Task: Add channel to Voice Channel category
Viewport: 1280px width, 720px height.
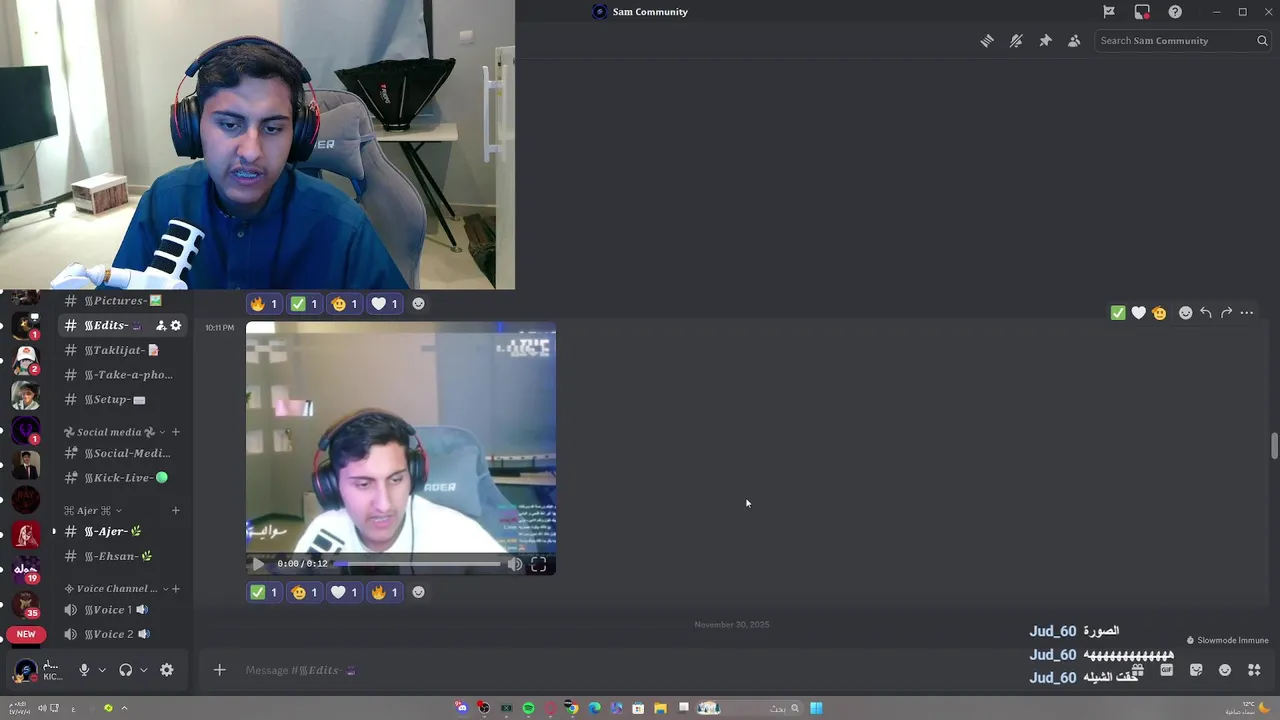Action: pyautogui.click(x=176, y=589)
